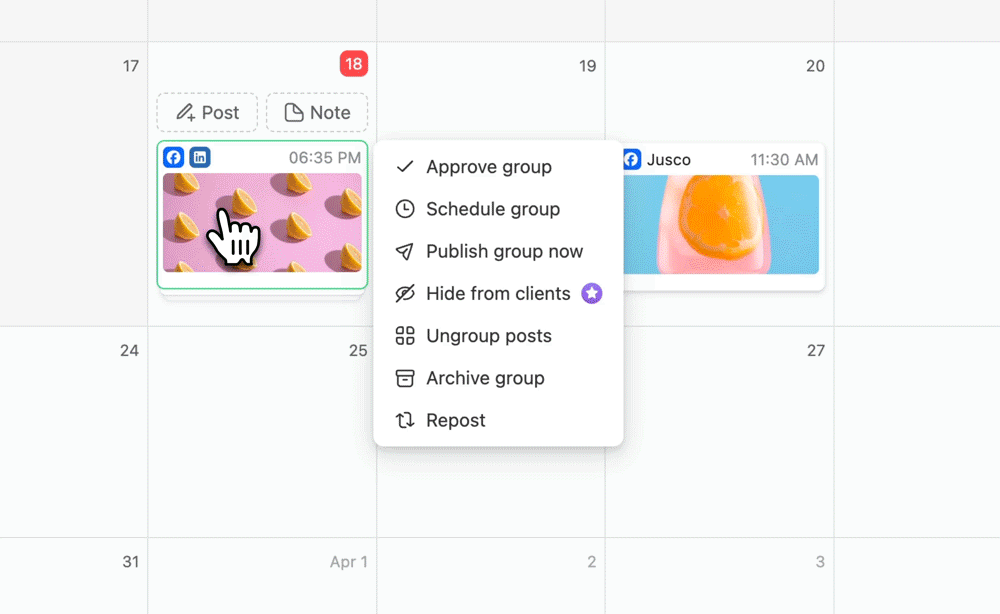Open the orange drink Jusco post image

[x=721, y=224]
